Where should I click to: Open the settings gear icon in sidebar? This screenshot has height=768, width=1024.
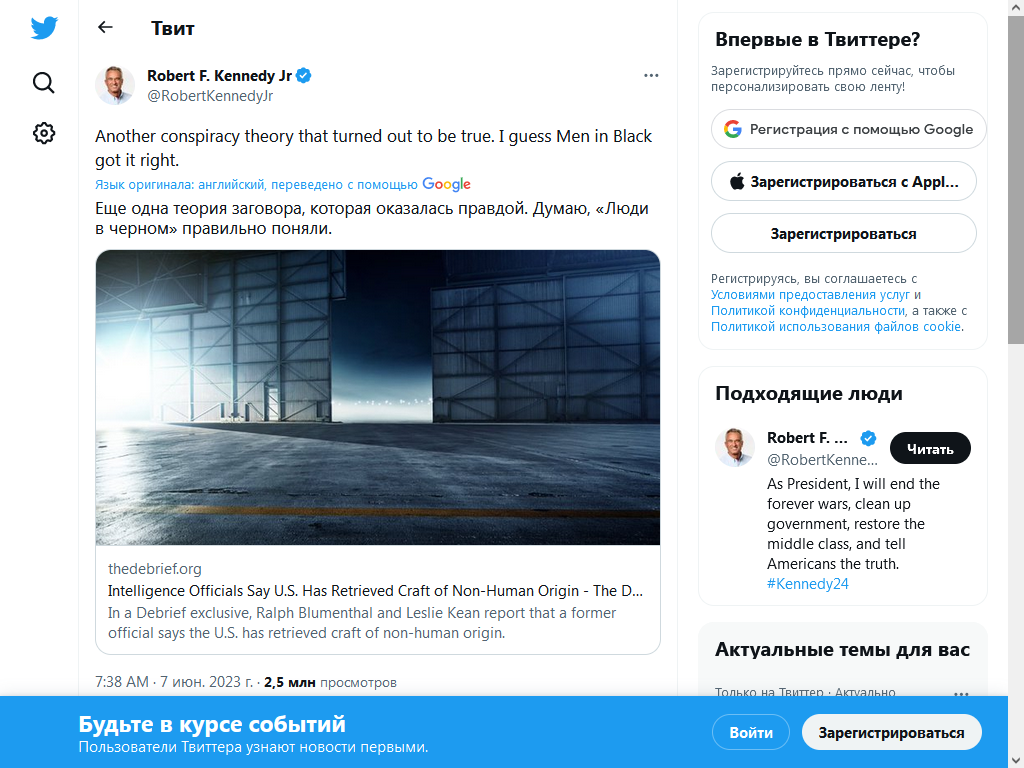tap(44, 133)
